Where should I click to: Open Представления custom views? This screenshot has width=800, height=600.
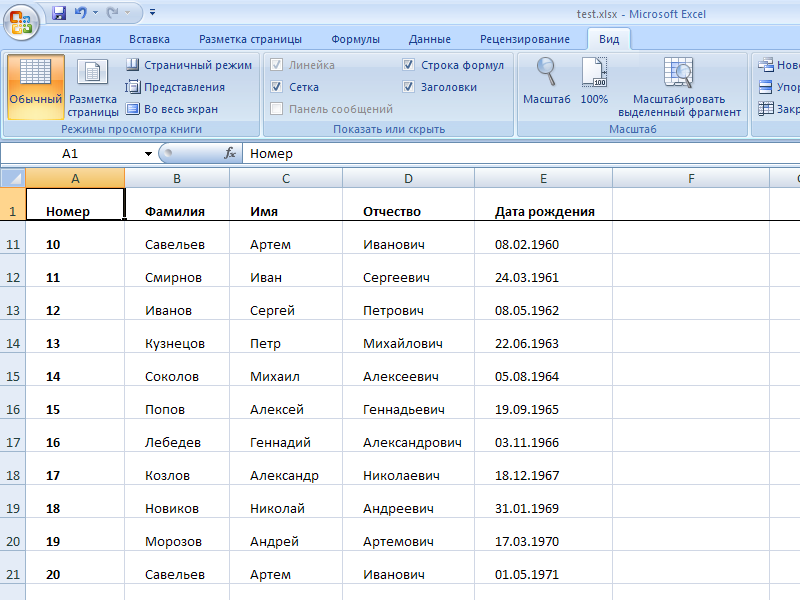175,87
